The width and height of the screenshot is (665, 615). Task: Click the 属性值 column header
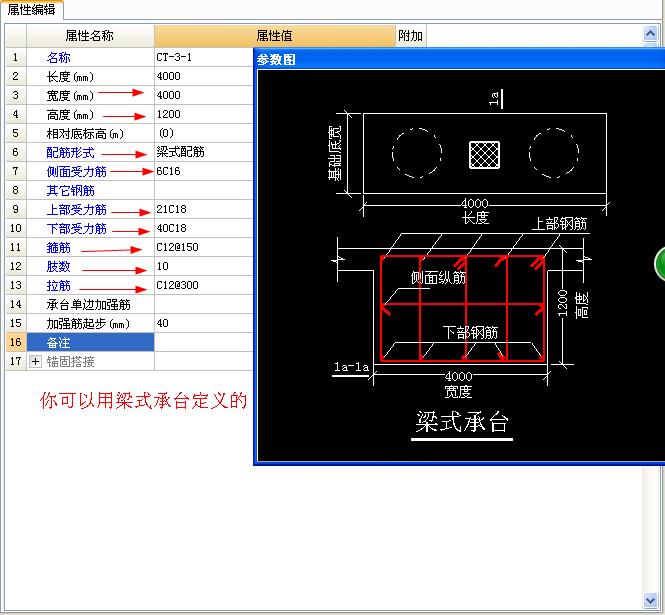pos(274,36)
